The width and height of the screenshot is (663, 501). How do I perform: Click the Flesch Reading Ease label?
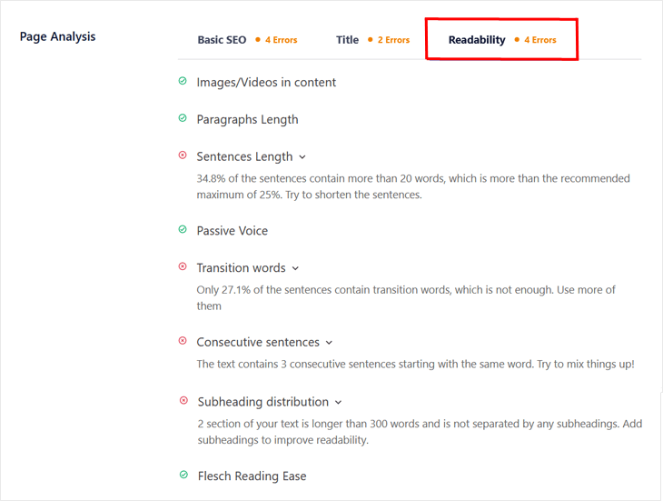coord(251,476)
